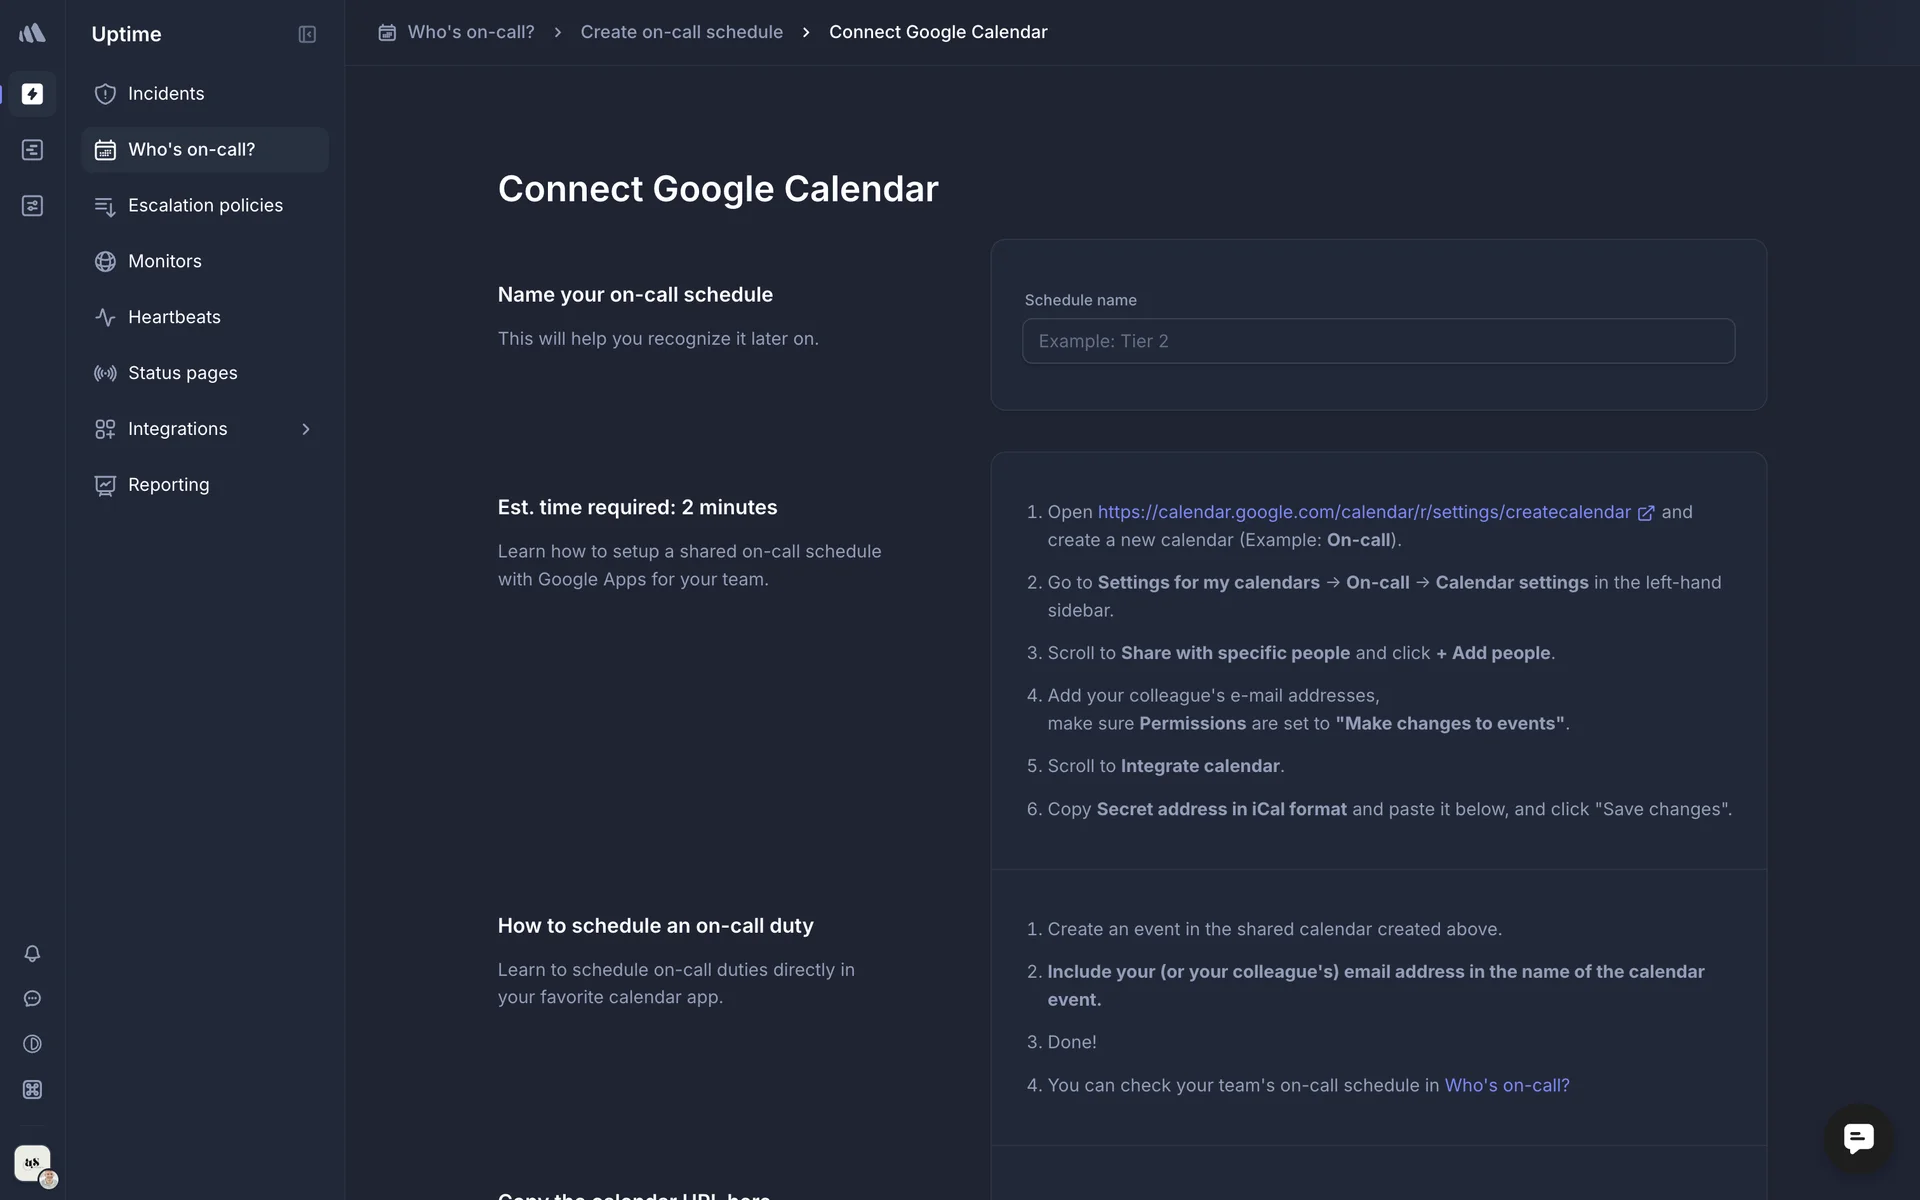
Task: Navigate to Monitors section
Action: pyautogui.click(x=165, y=261)
